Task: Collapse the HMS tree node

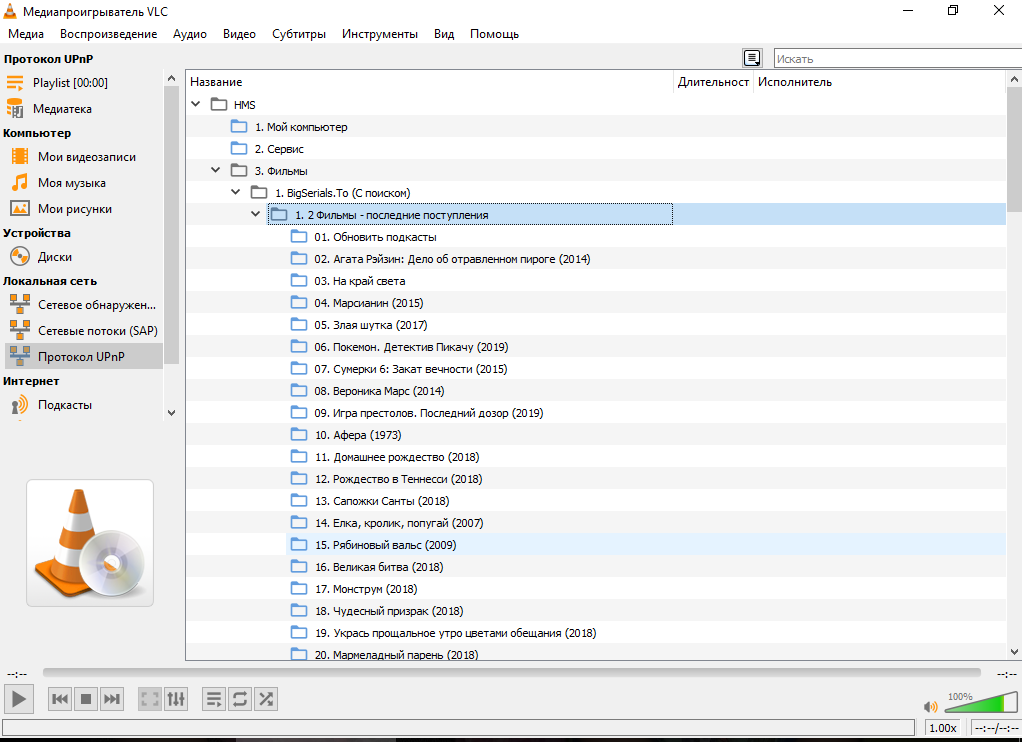Action: (x=196, y=105)
